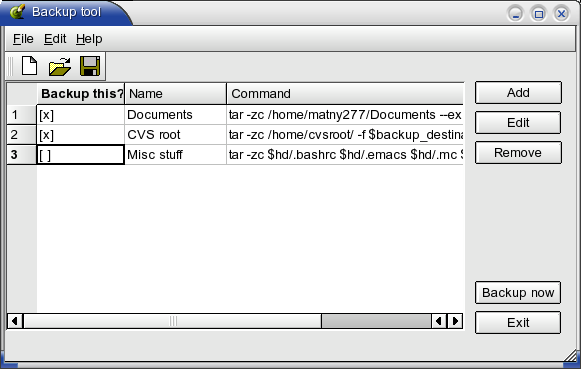Select row header 2
The height and width of the screenshot is (369, 581).
pos(22,135)
